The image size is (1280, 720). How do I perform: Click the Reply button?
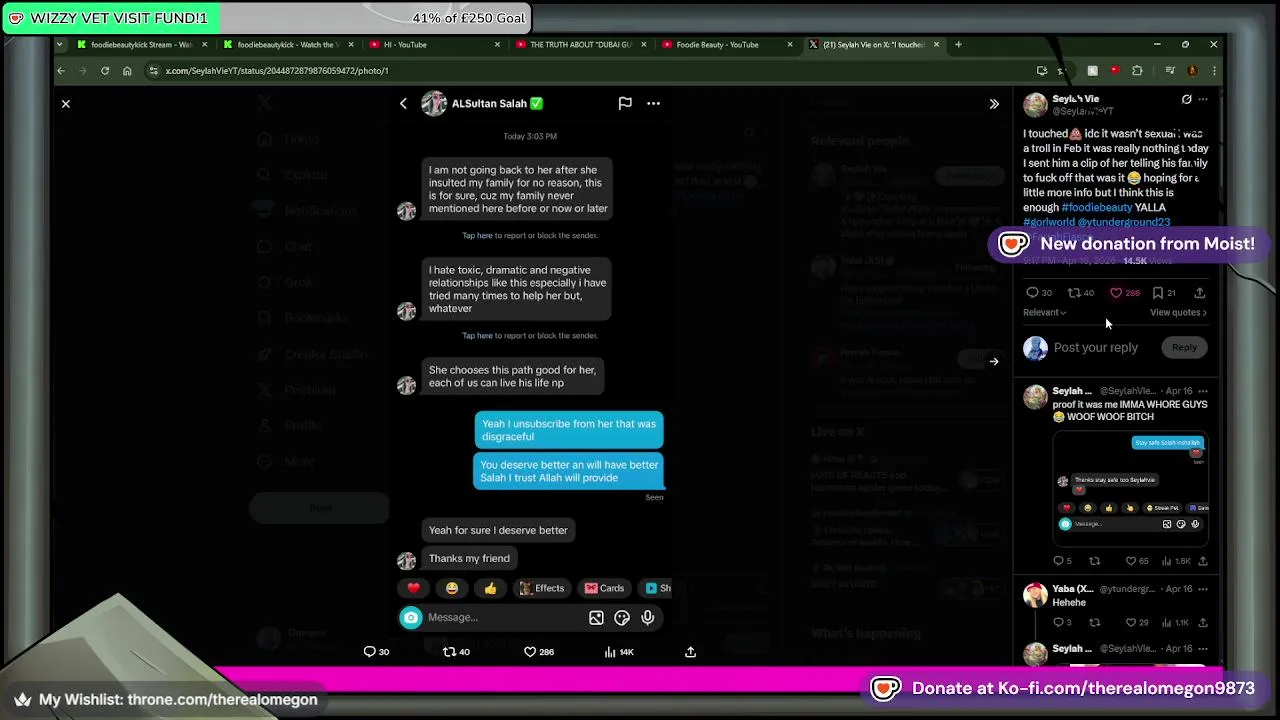tap(1184, 347)
